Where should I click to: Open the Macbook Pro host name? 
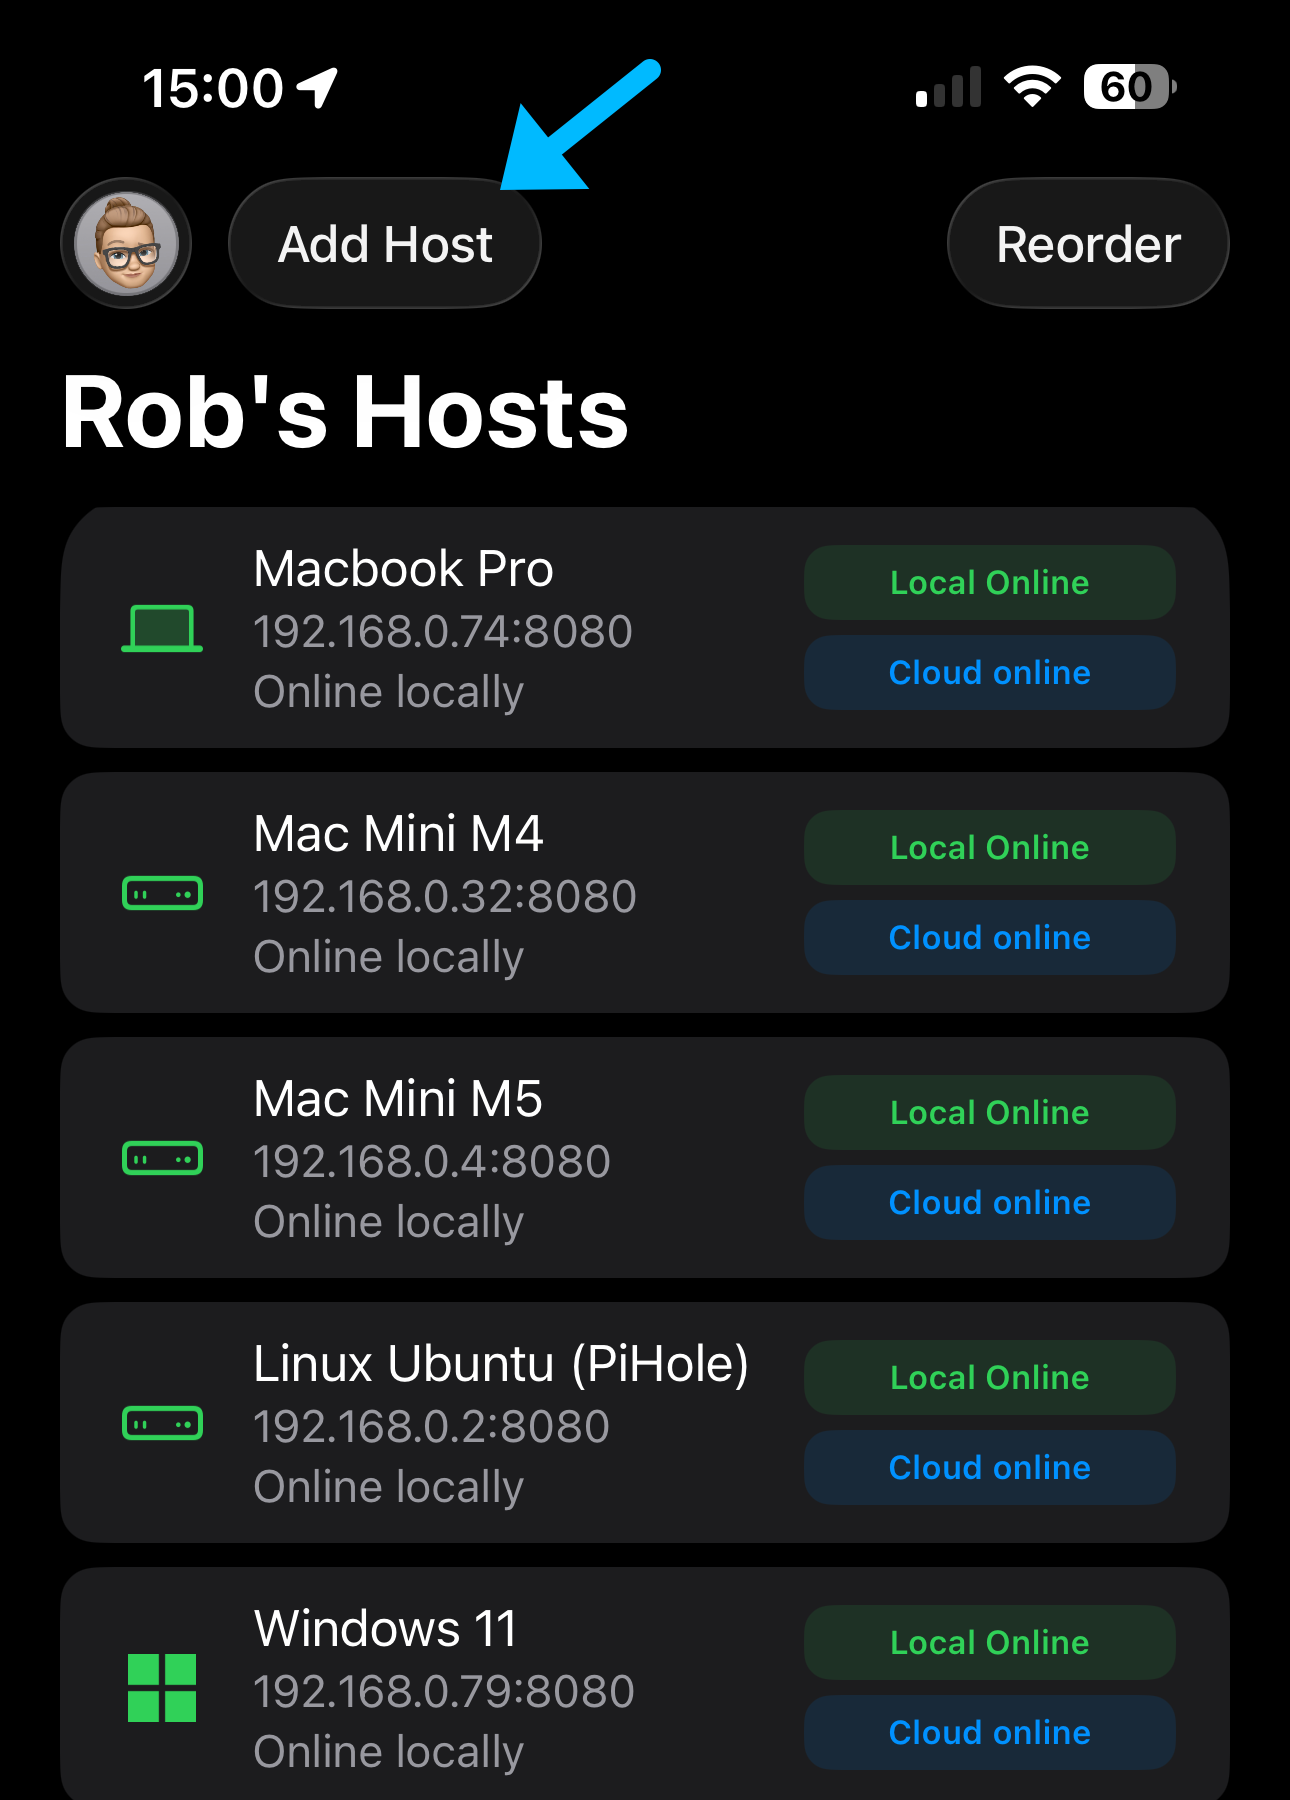coord(403,569)
